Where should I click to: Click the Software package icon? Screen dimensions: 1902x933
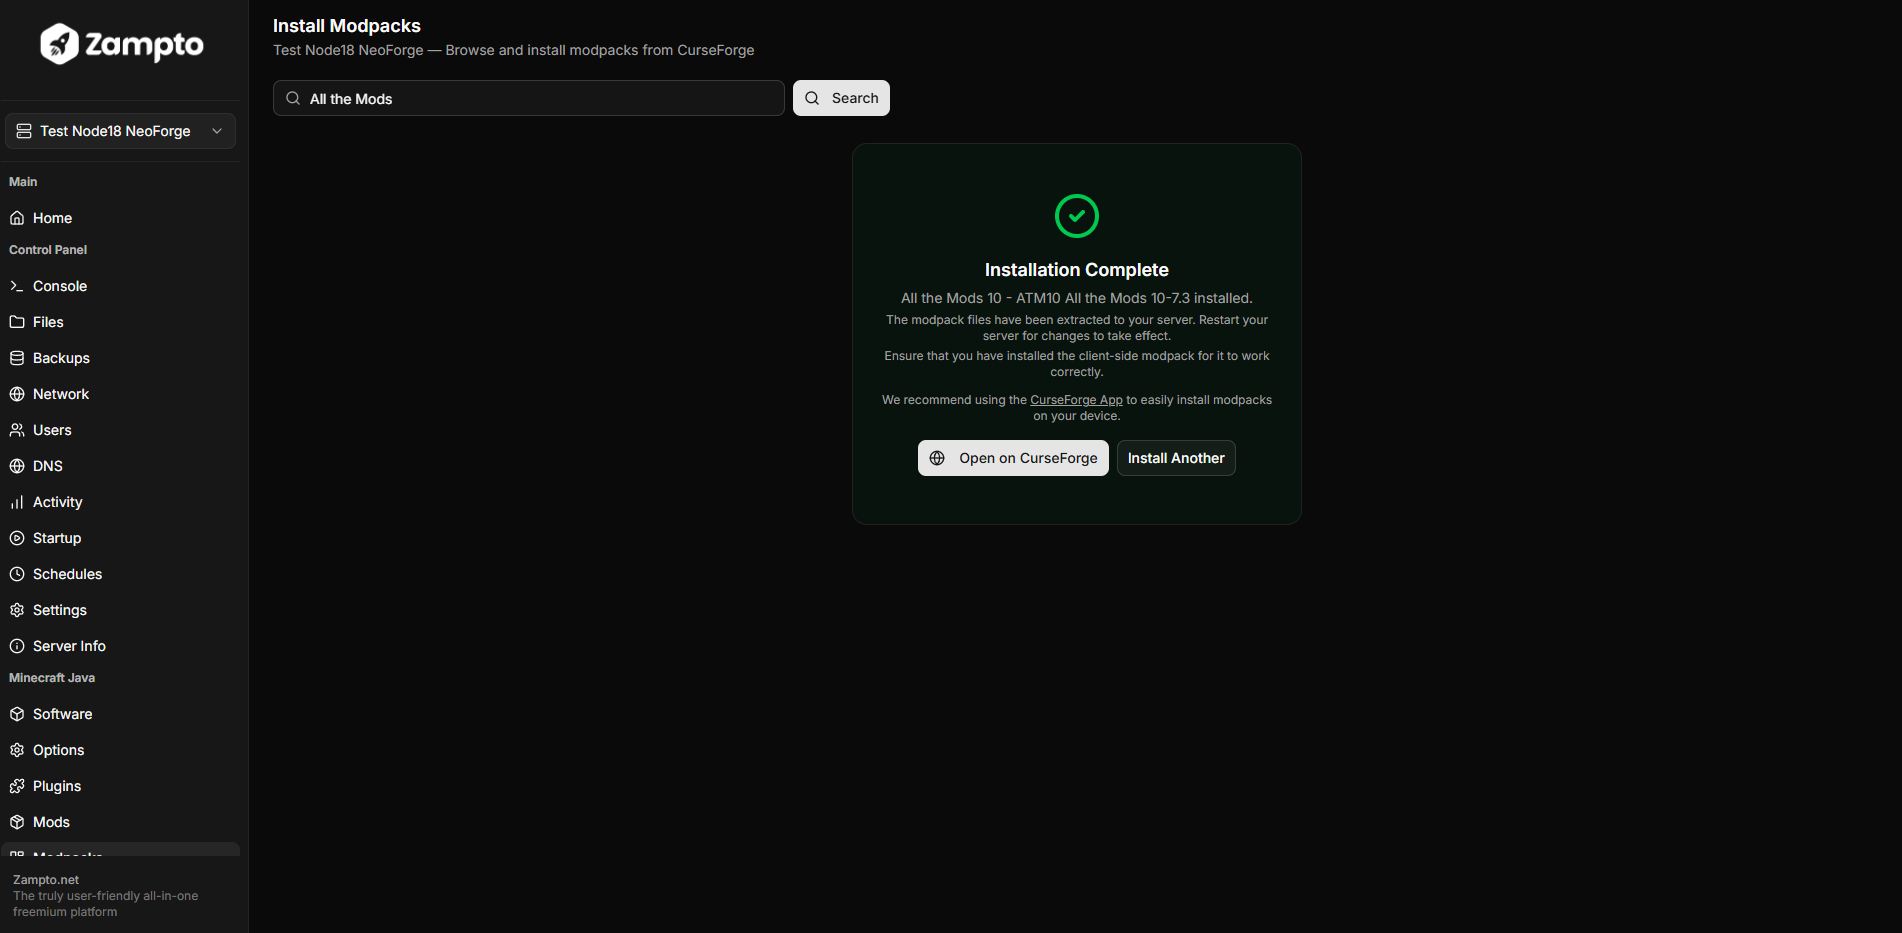click(17, 714)
